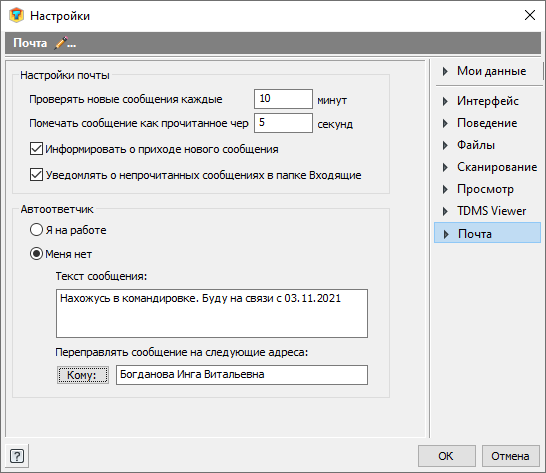Expand the Мои данные section arrow
This screenshot has width=546, height=473.
tap(445, 71)
